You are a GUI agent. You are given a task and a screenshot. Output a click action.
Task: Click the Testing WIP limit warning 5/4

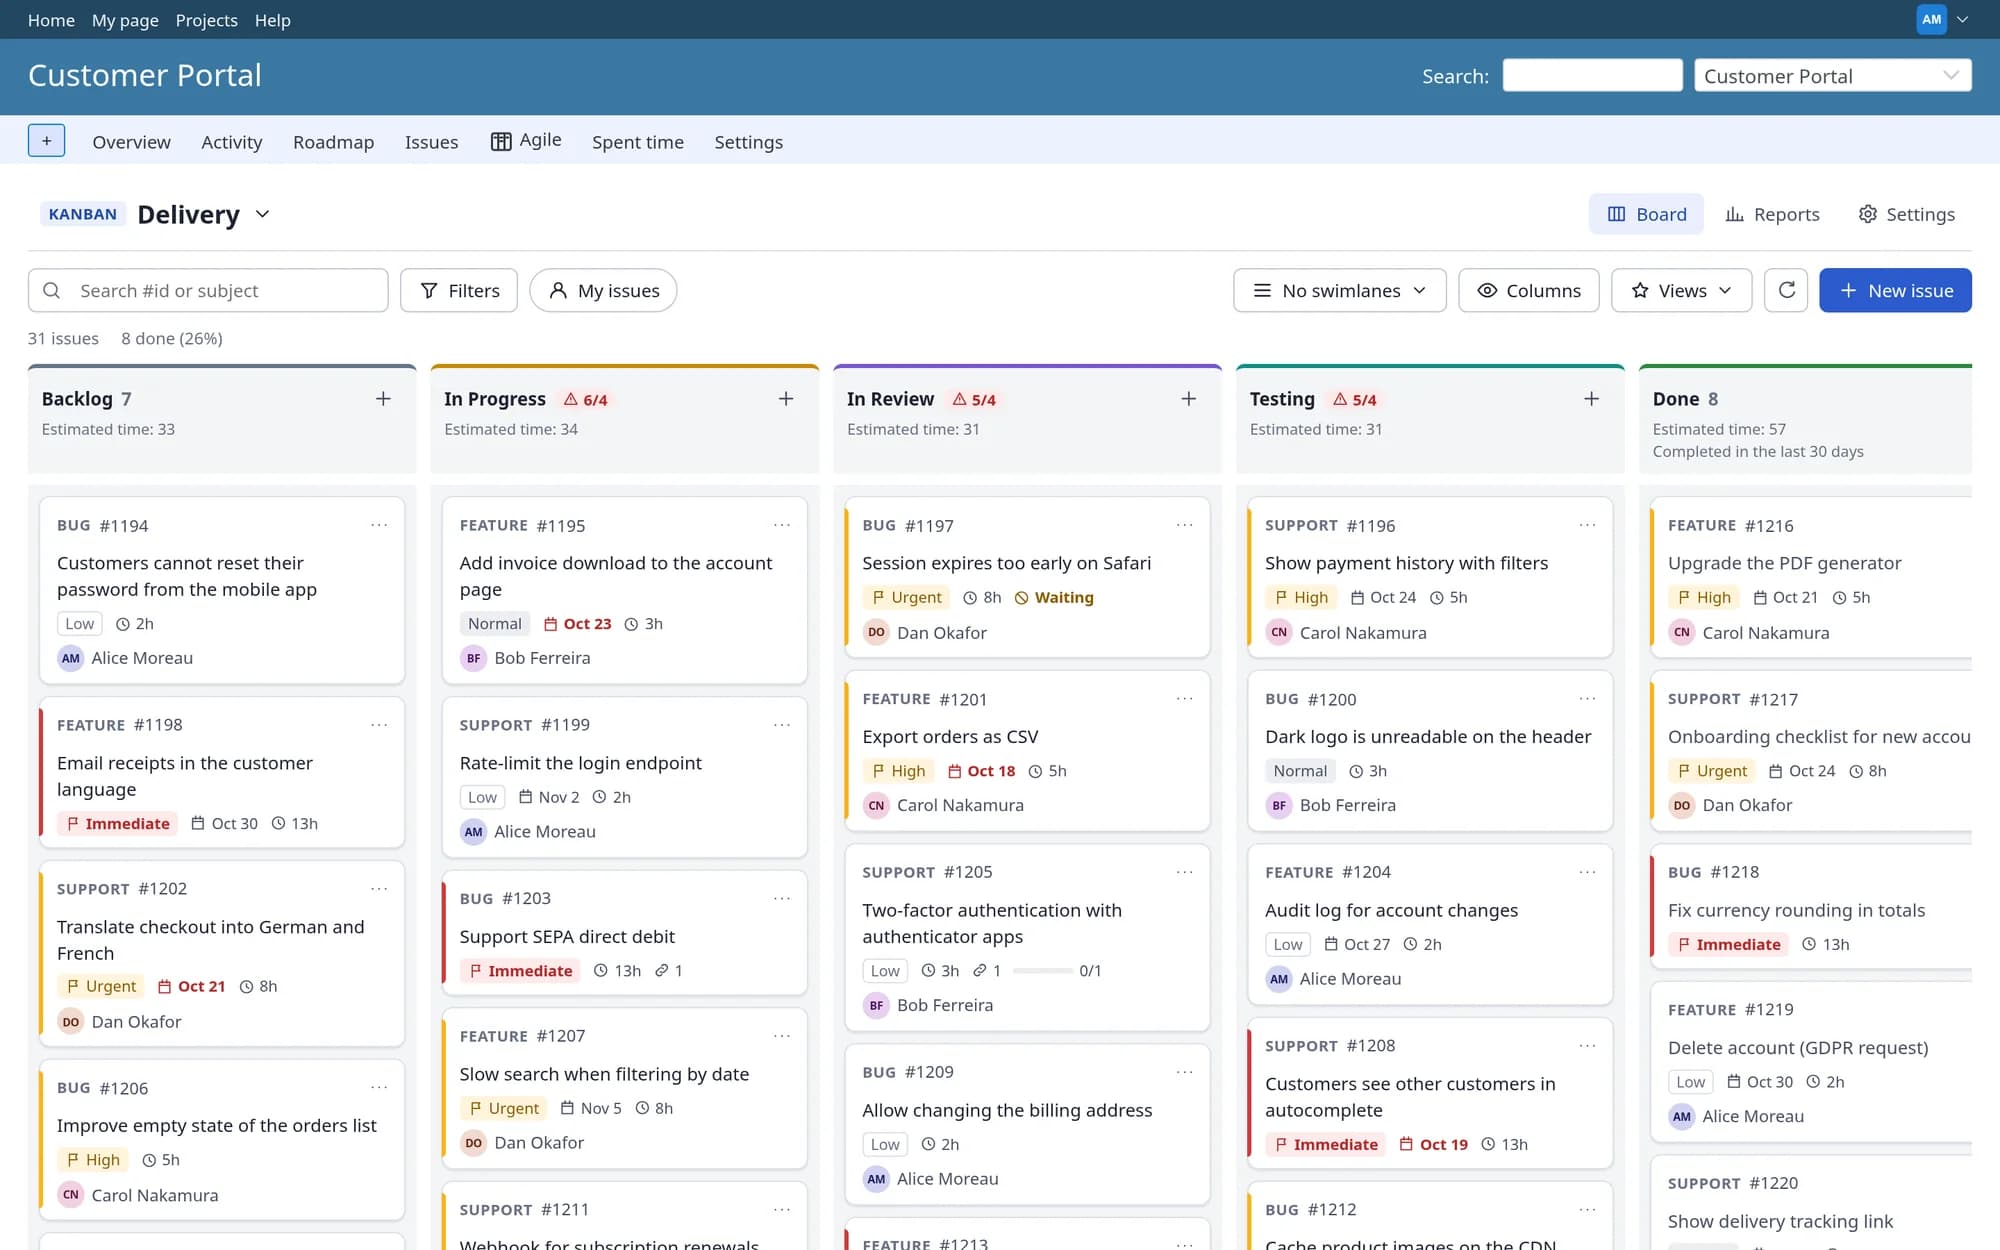coord(1355,399)
